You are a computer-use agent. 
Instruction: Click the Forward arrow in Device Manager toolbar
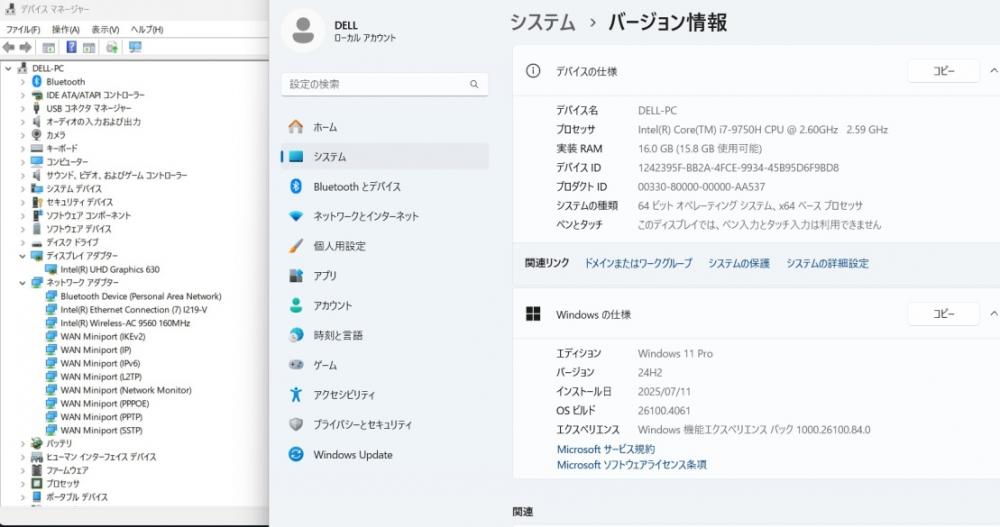tap(26, 47)
